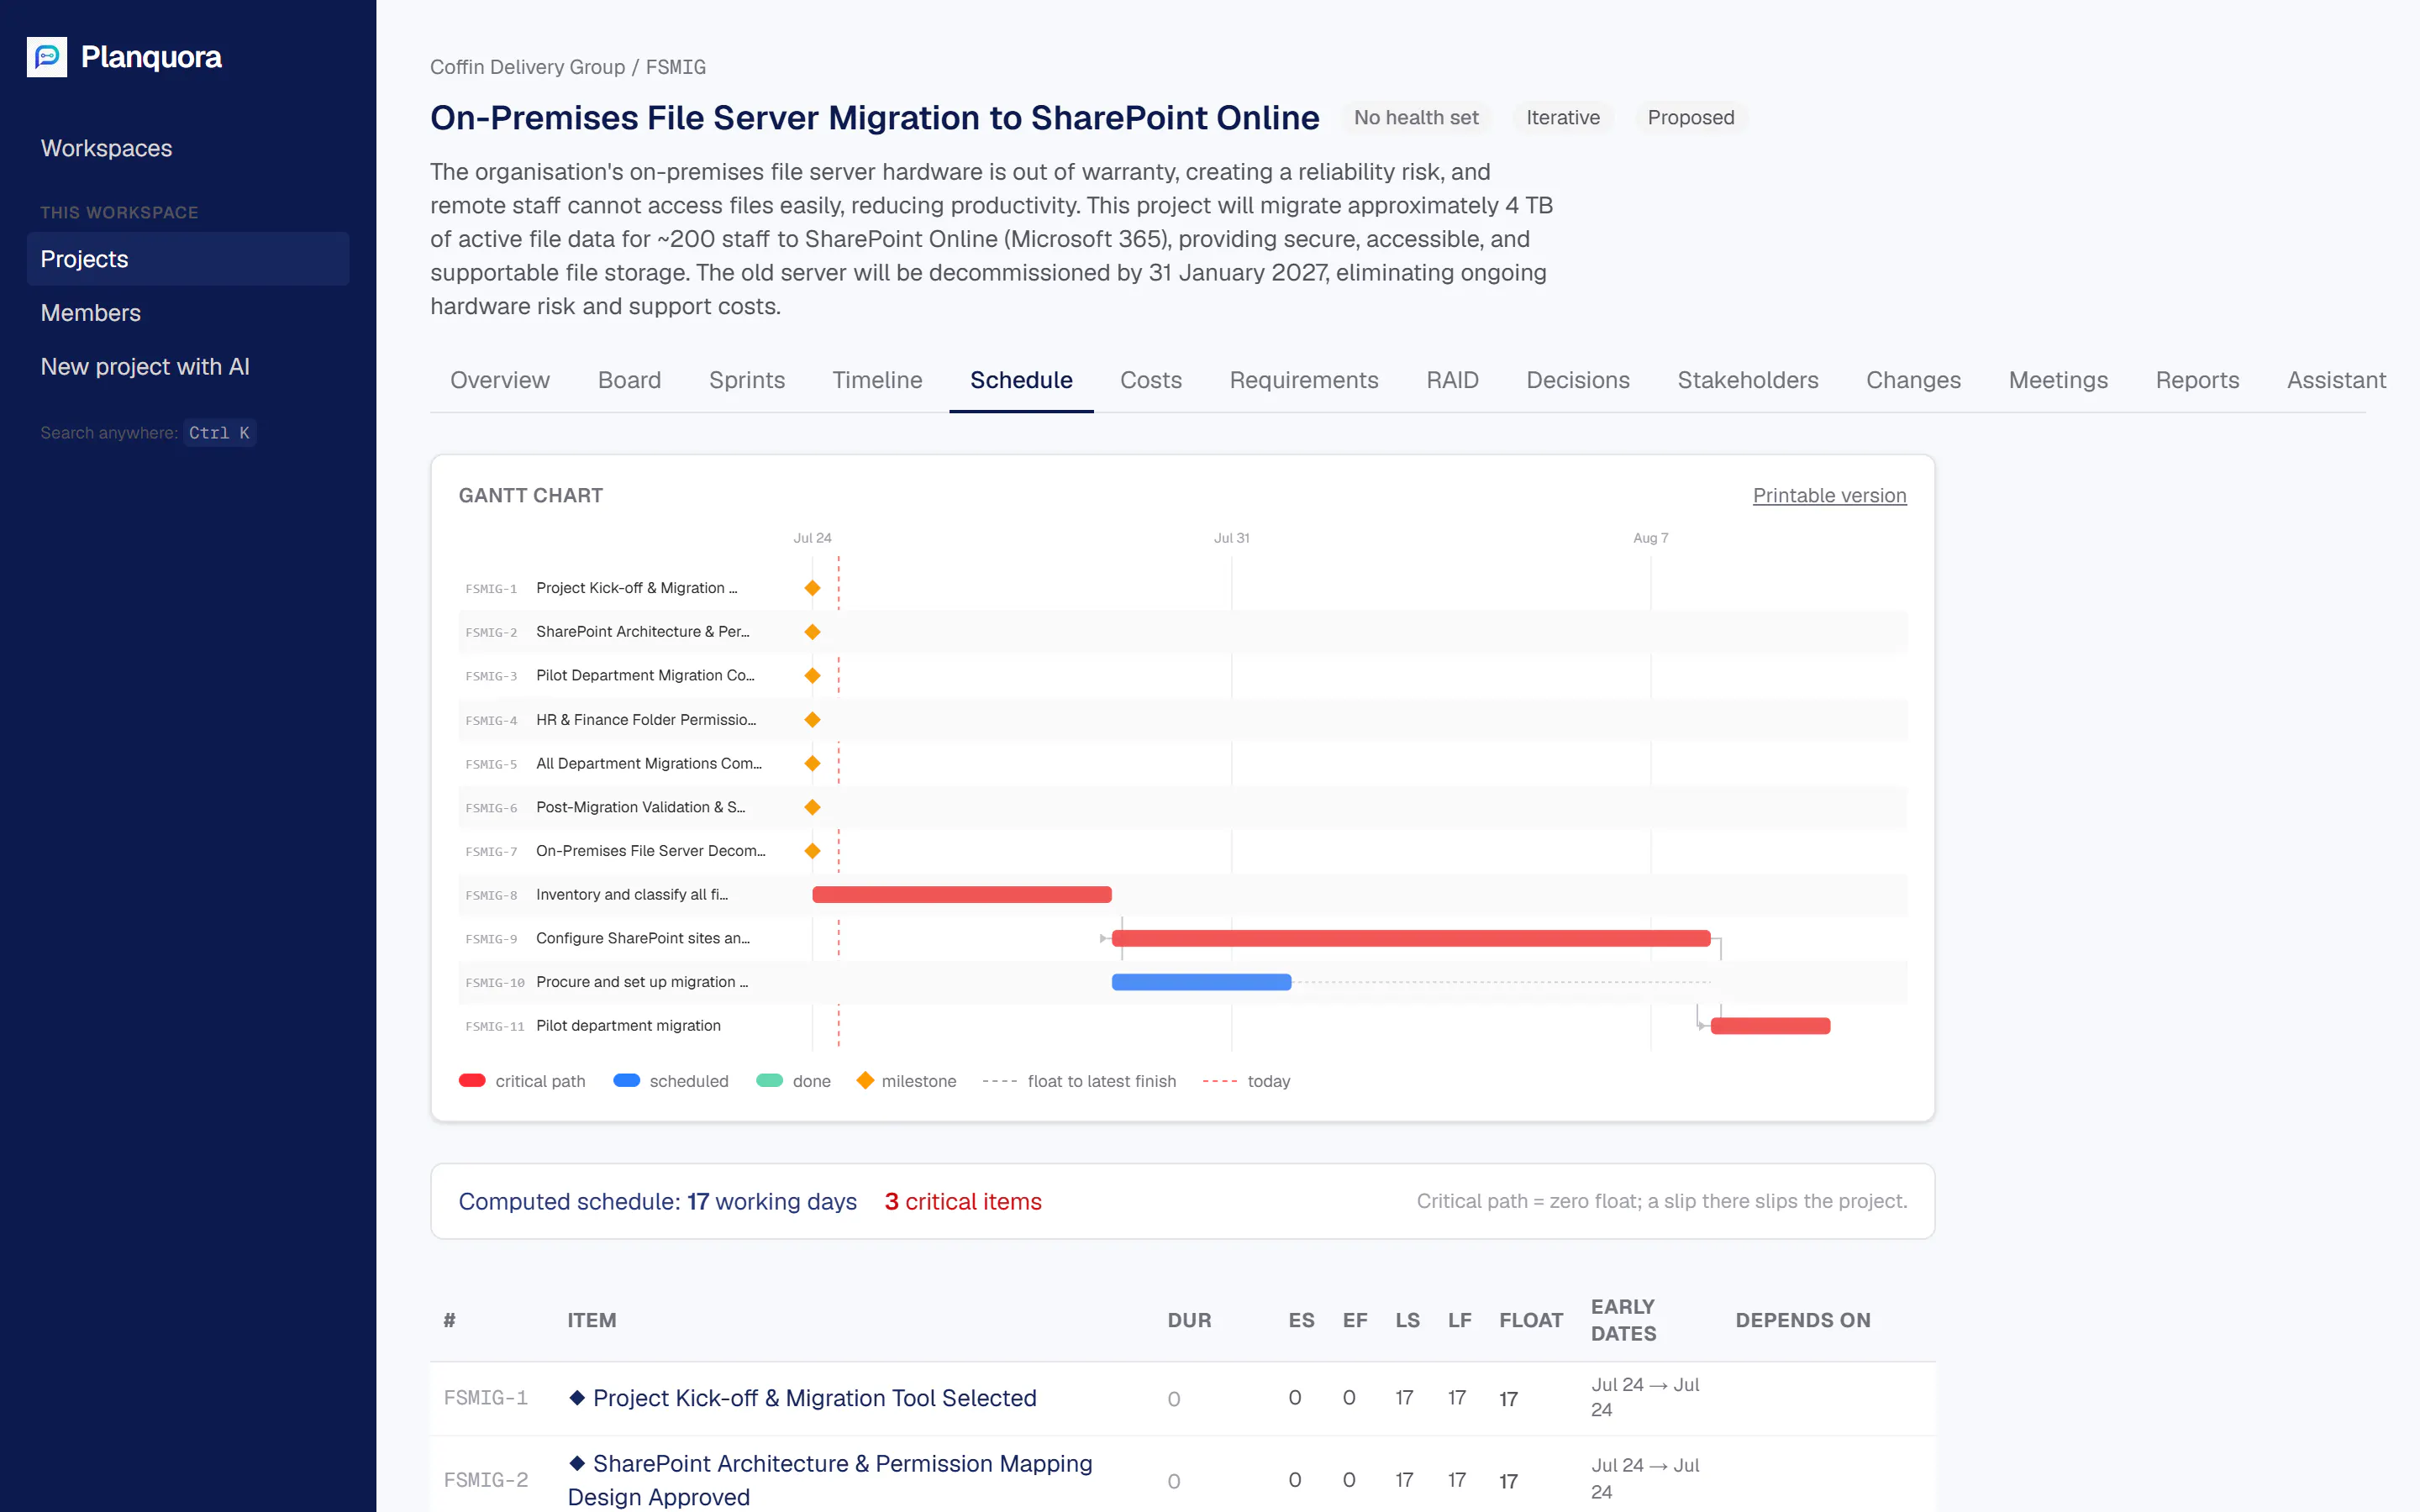Click the 'today' legend label
Viewport: 2420px width, 1512px height.
pos(1268,1080)
